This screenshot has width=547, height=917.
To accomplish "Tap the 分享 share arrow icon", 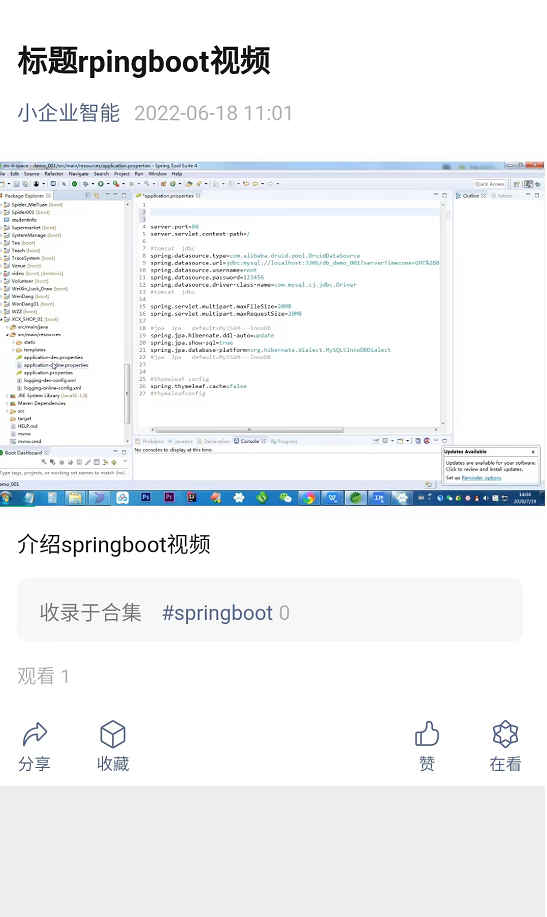I will (35, 734).
